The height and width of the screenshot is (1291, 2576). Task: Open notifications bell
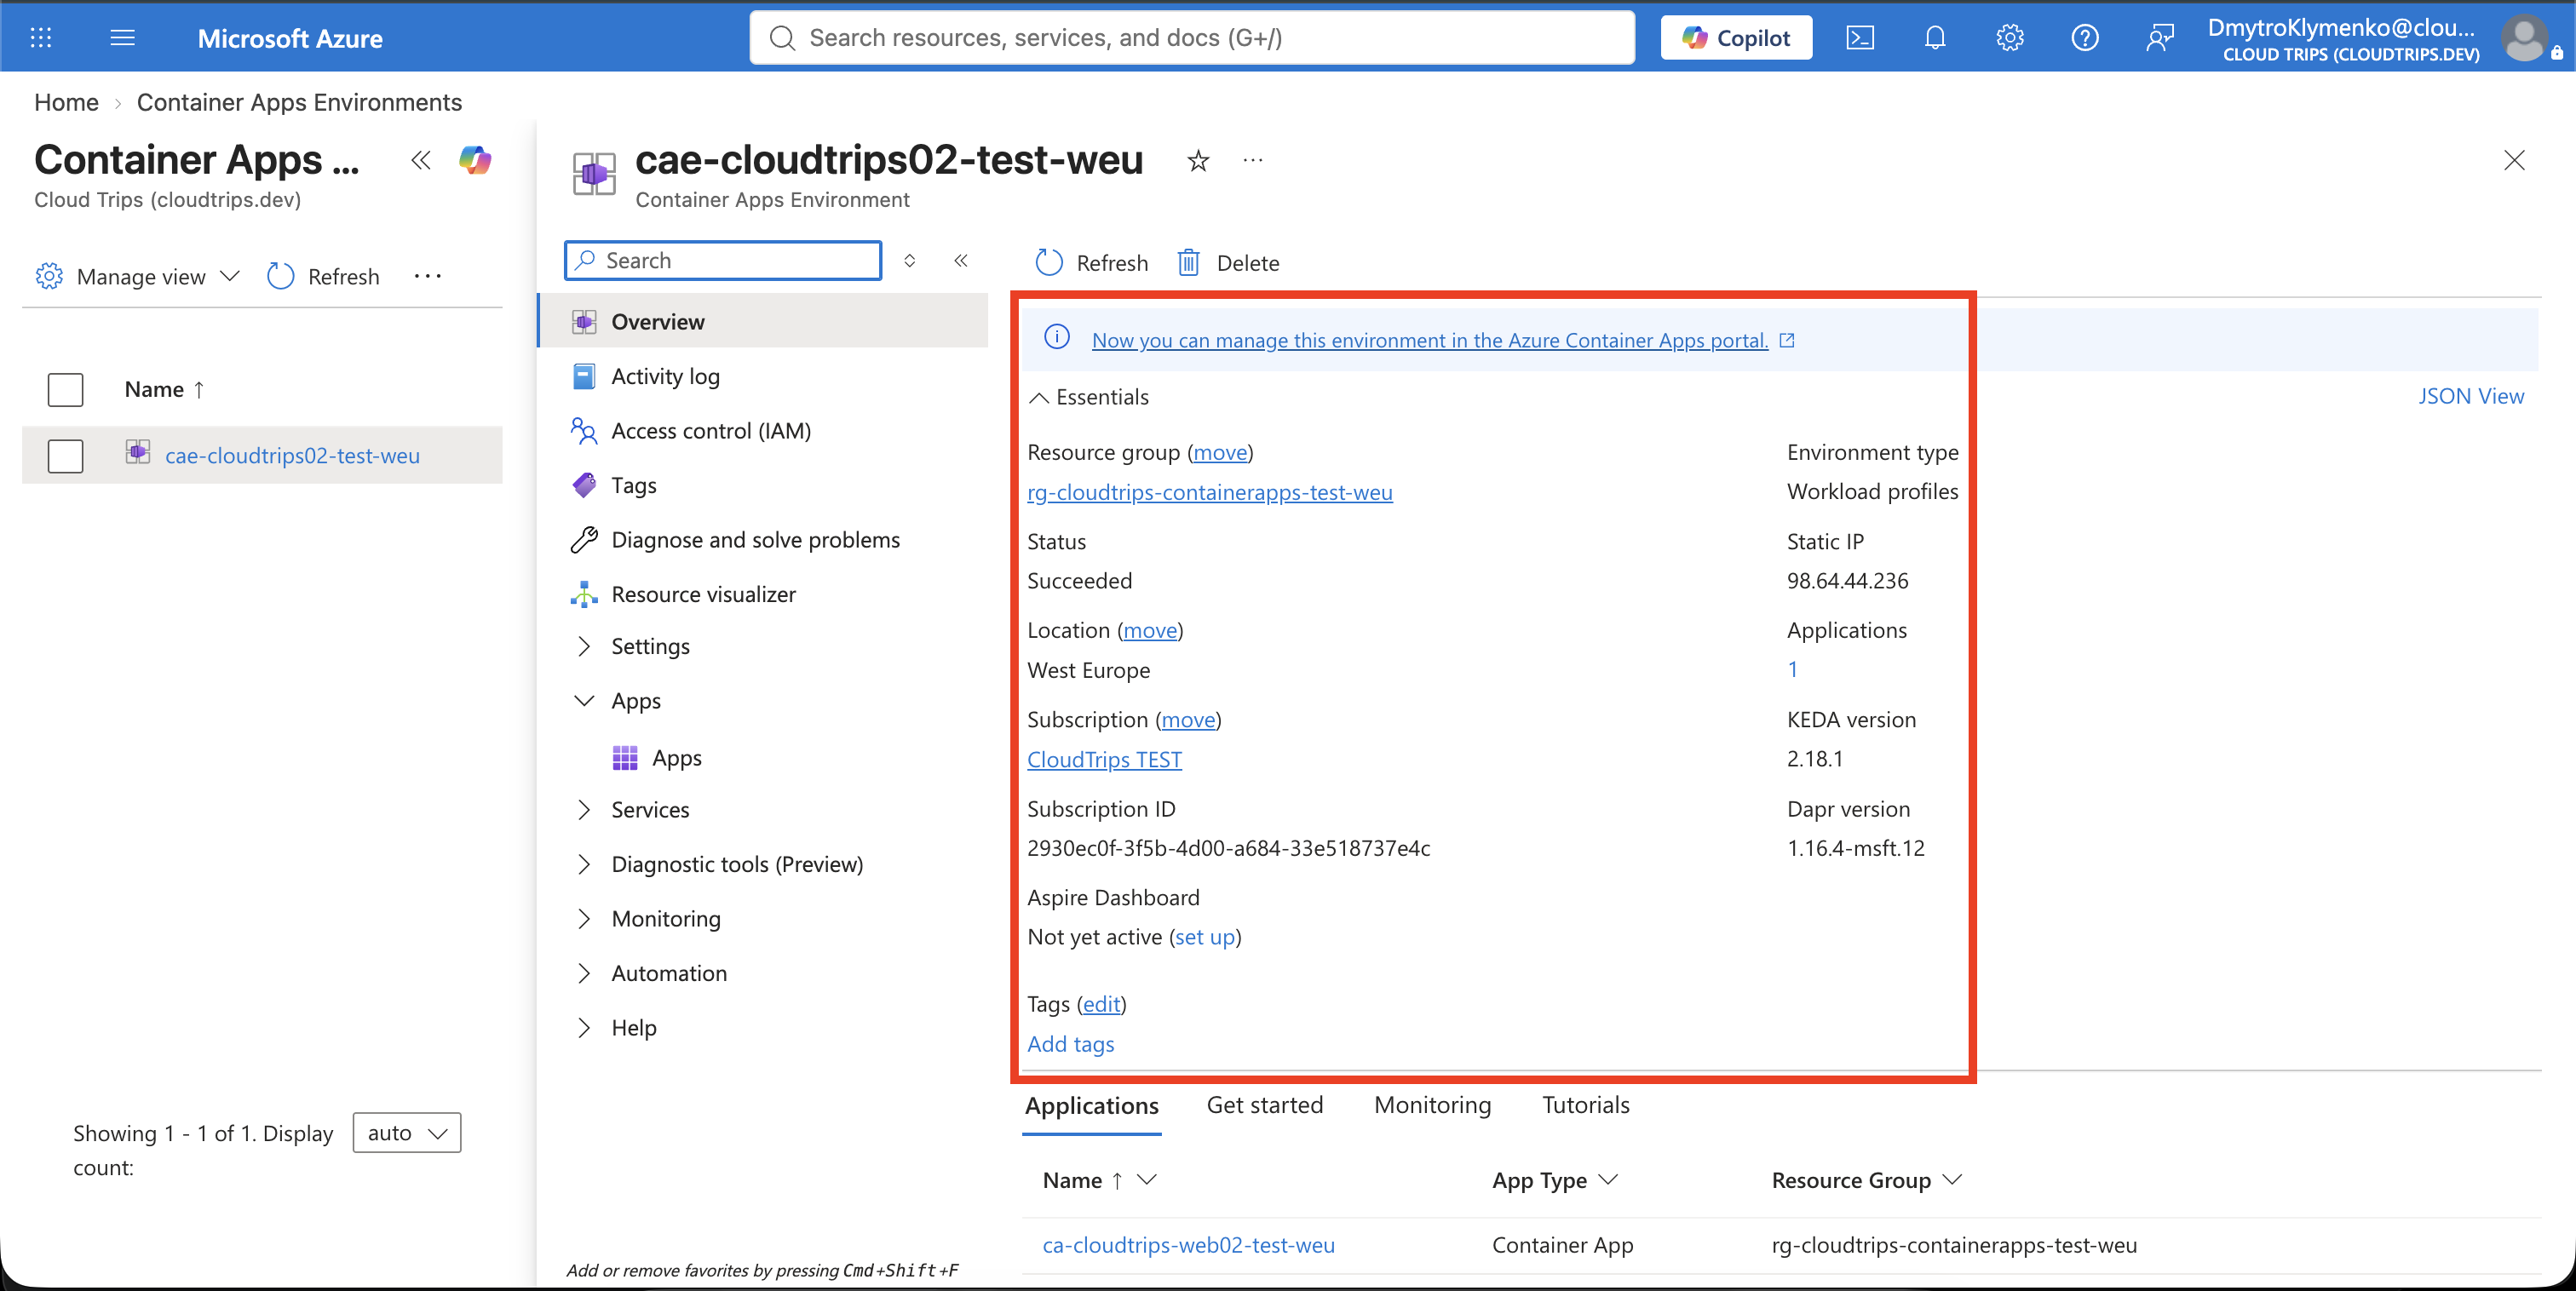[1935, 38]
